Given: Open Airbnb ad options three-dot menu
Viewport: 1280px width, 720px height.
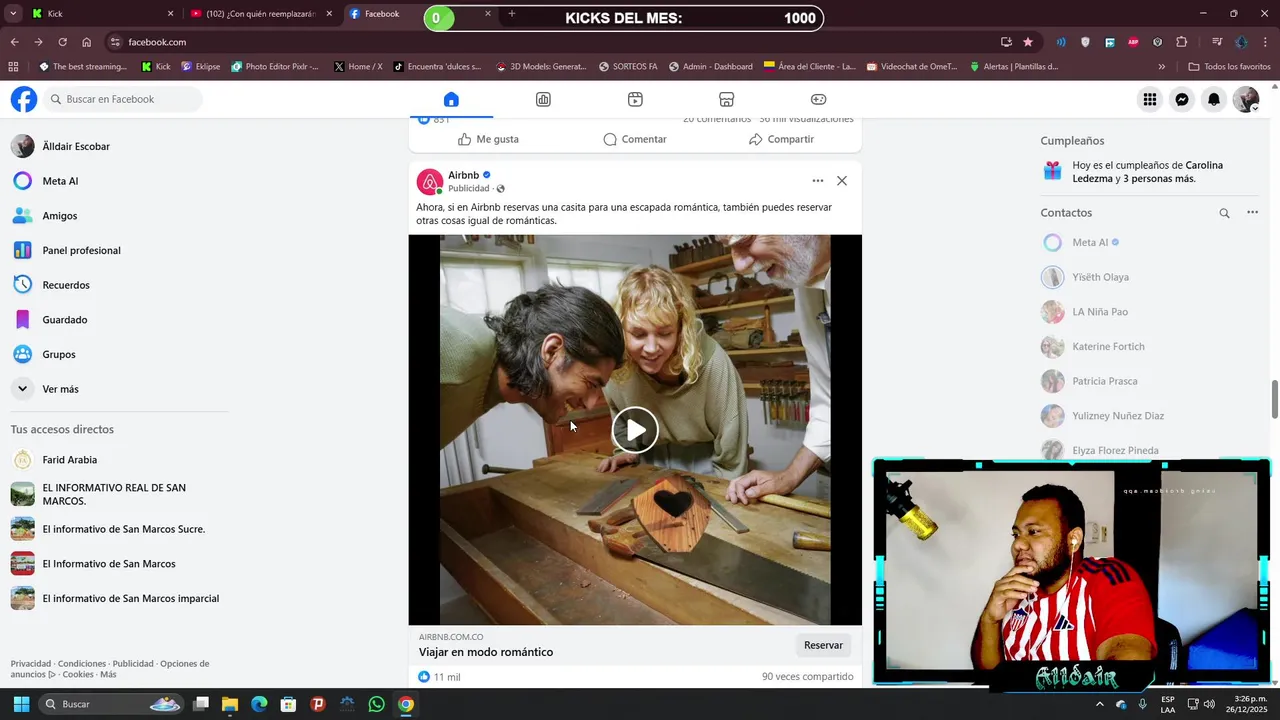Looking at the screenshot, I should coord(818,181).
